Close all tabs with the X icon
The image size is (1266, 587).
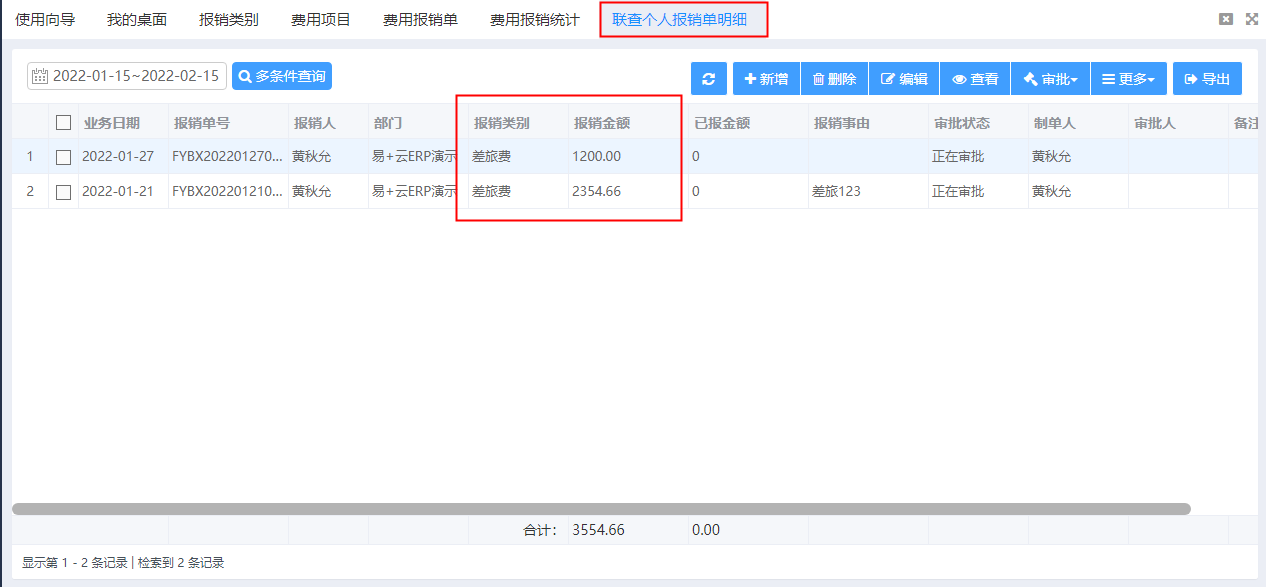(x=1226, y=19)
